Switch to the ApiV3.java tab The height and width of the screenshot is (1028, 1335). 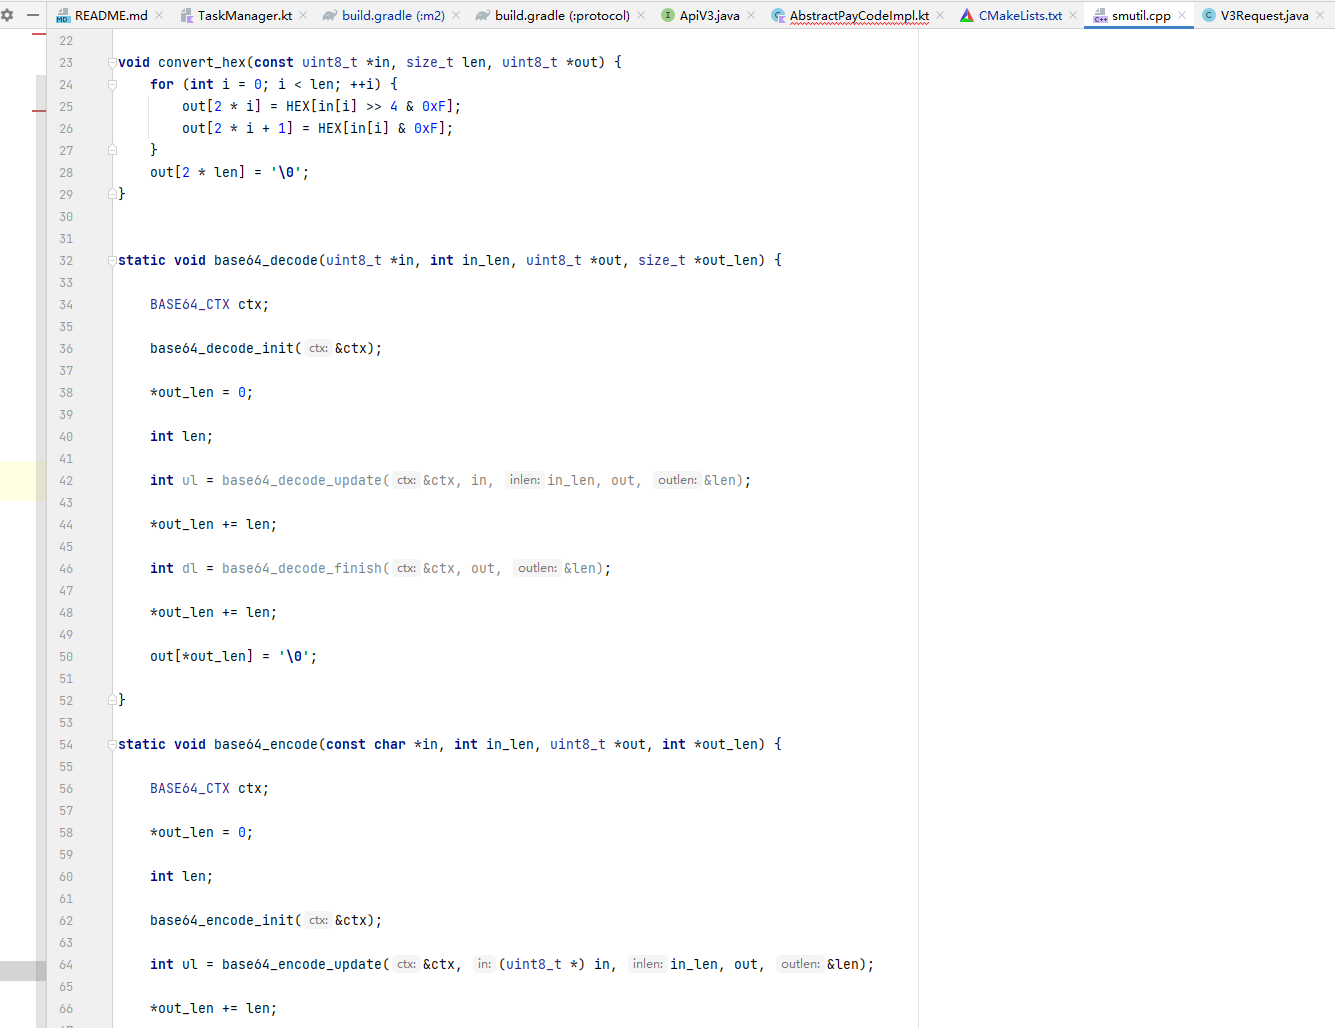[x=710, y=15]
